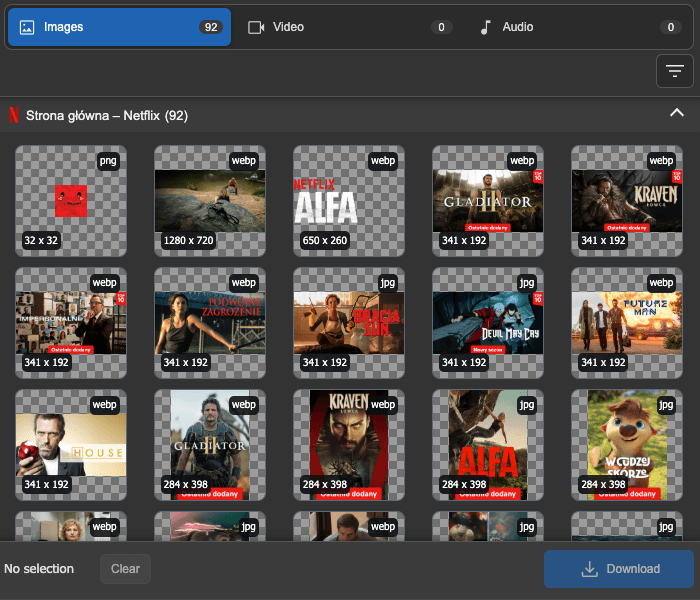Select the Bracia Sun jpg thumbnail

(x=349, y=323)
